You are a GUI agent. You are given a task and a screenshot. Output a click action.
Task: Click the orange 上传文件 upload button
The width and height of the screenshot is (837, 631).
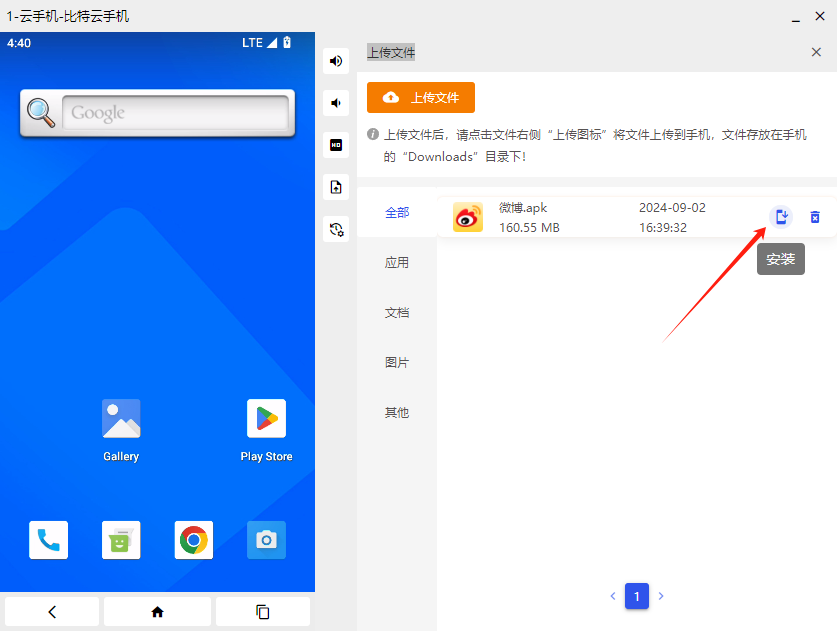(x=421, y=97)
